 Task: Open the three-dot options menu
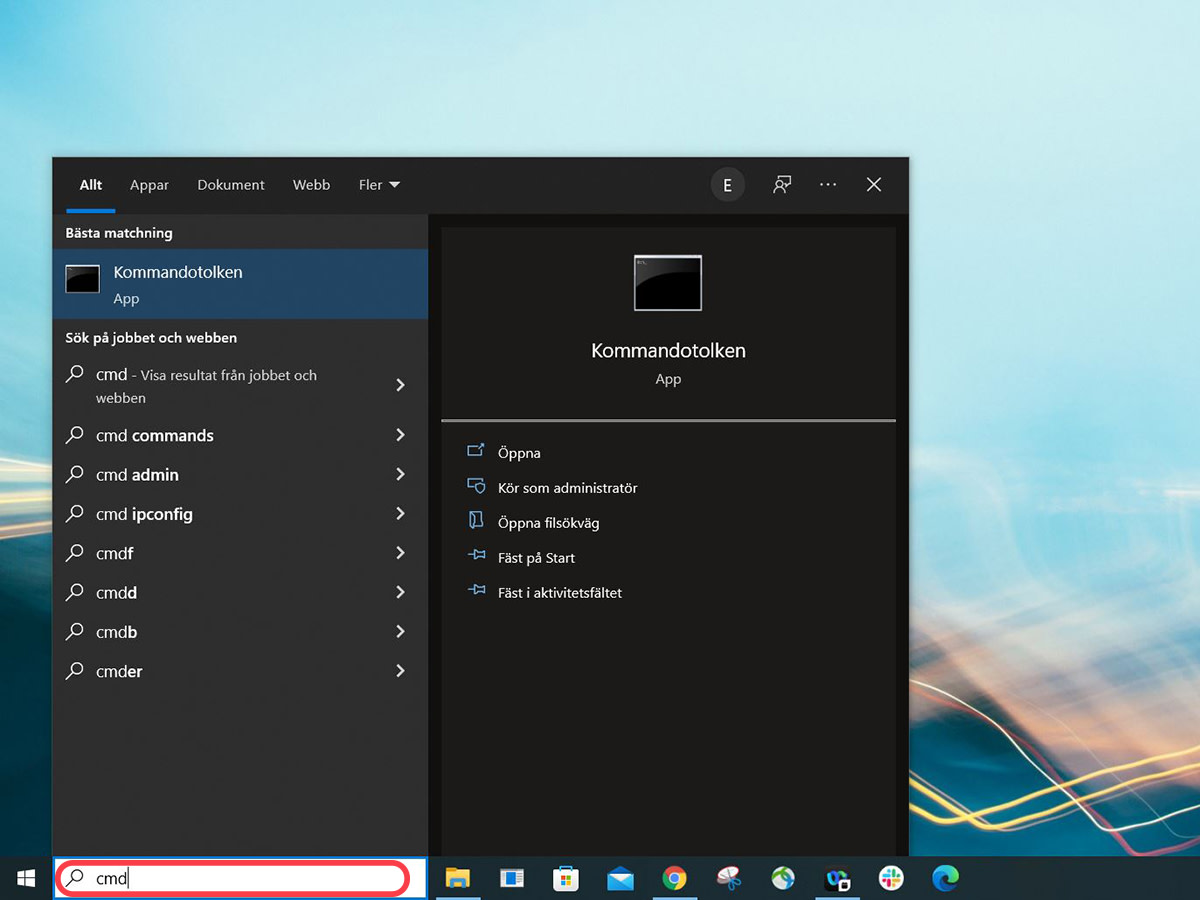pyautogui.click(x=828, y=185)
